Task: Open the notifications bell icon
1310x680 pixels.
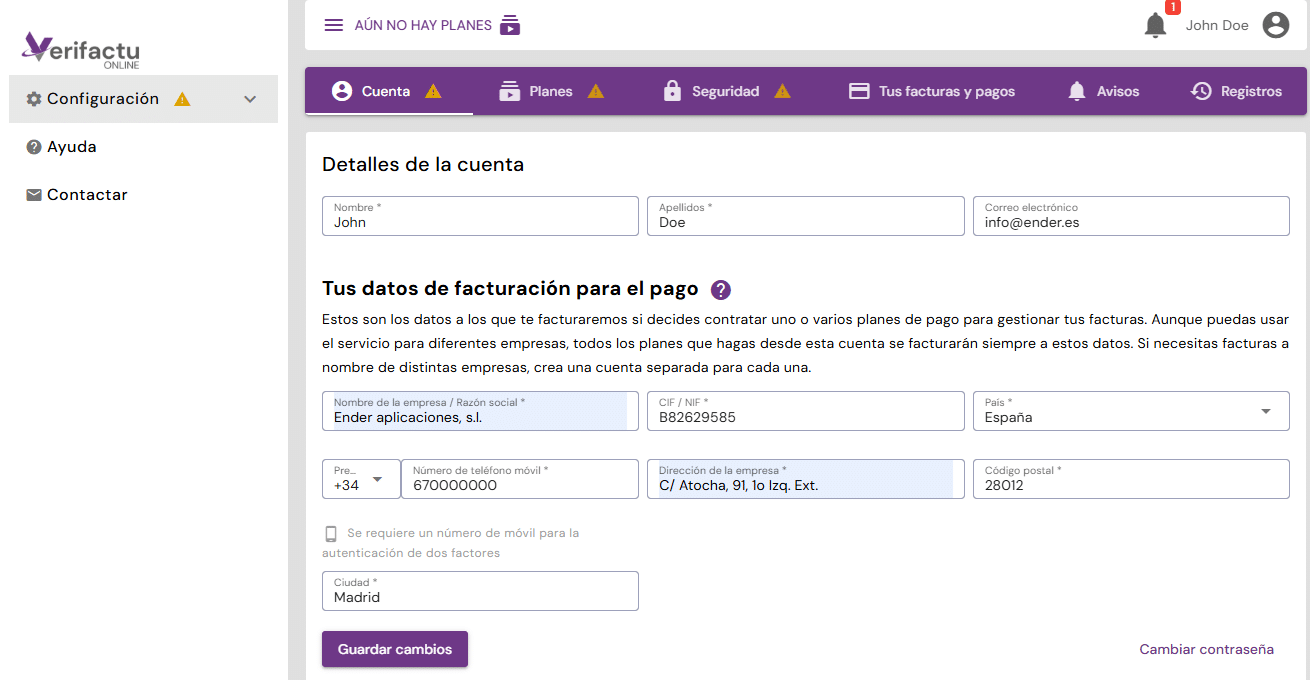Action: click(x=1155, y=26)
